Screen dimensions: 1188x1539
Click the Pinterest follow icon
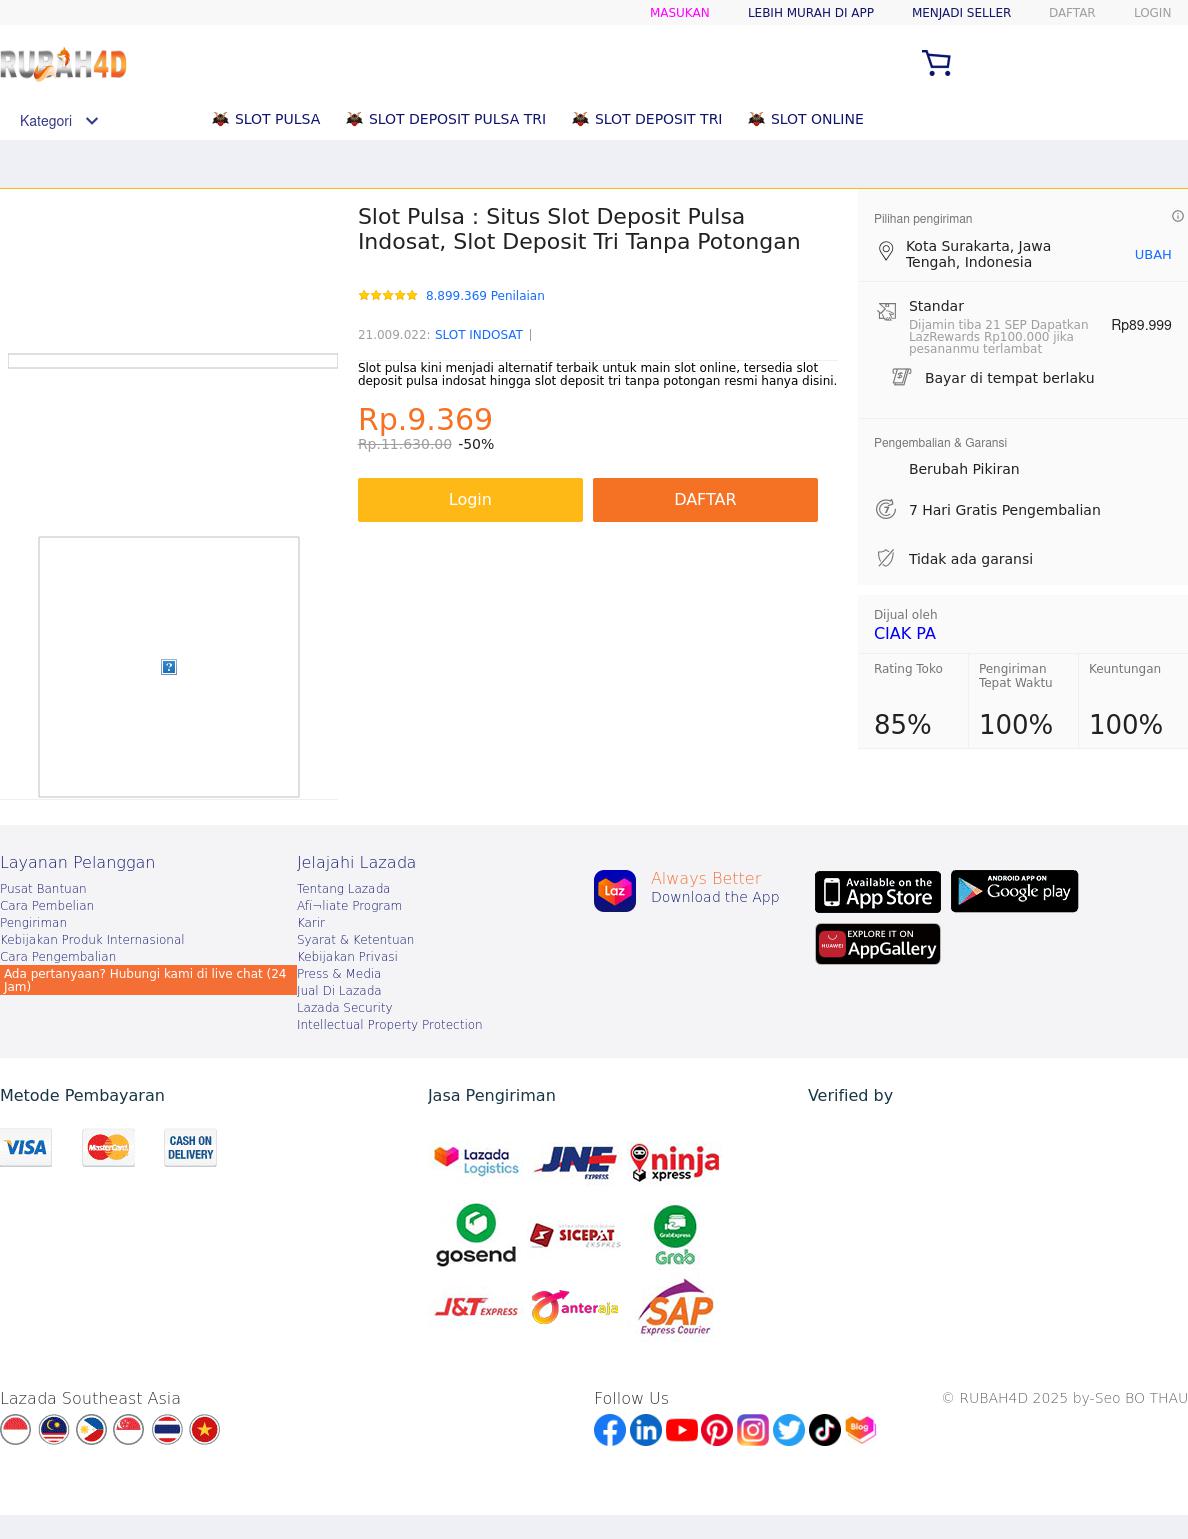[717, 1430]
